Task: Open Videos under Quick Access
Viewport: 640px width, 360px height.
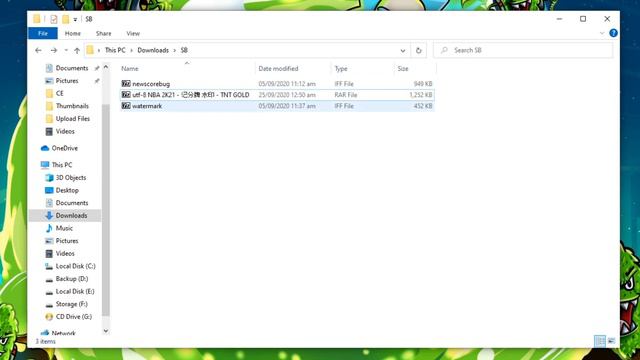Action: point(65,131)
